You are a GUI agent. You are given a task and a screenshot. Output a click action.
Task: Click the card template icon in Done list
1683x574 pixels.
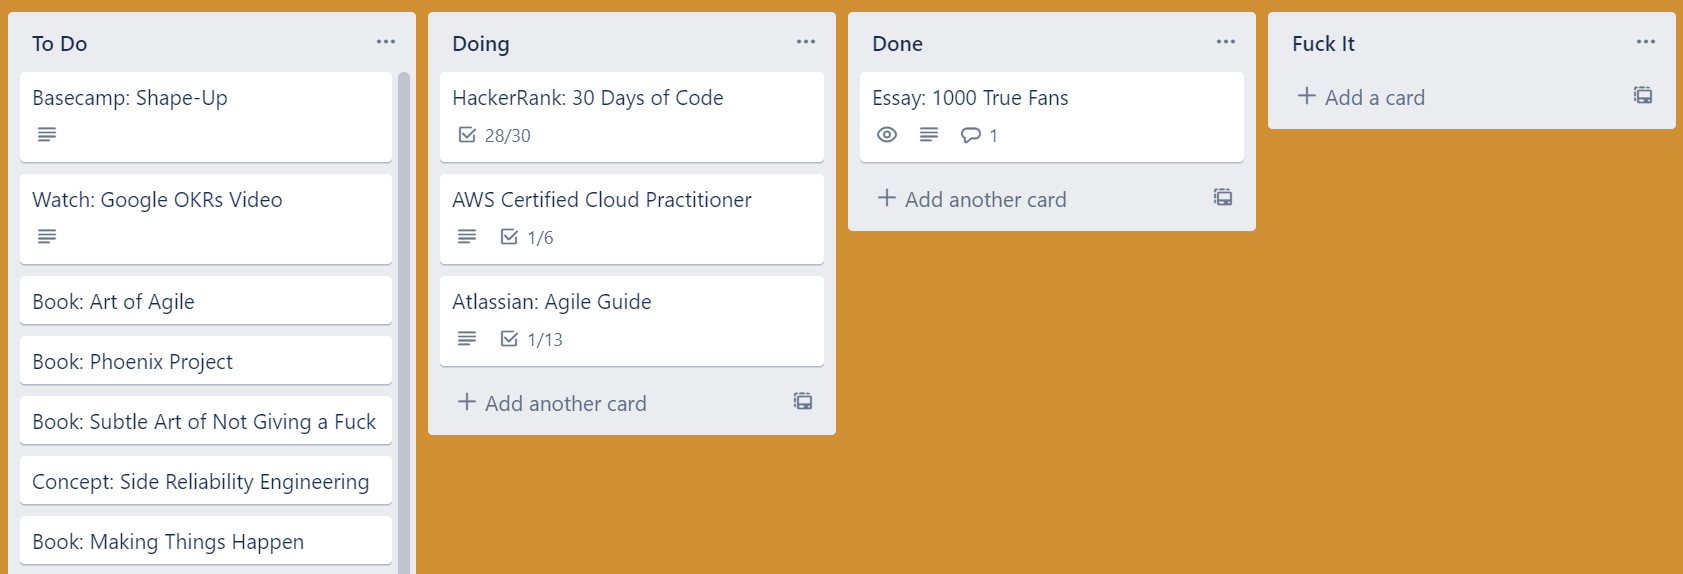coord(1223,197)
